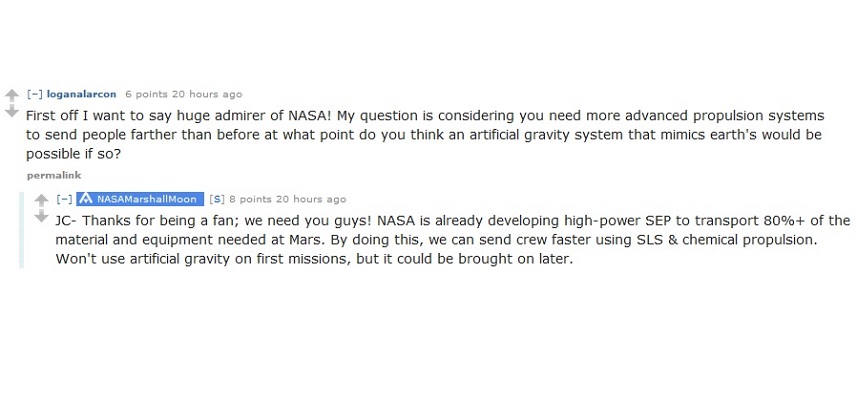Click the line starting "First off I want"
857x400 pixels.
click(425, 116)
